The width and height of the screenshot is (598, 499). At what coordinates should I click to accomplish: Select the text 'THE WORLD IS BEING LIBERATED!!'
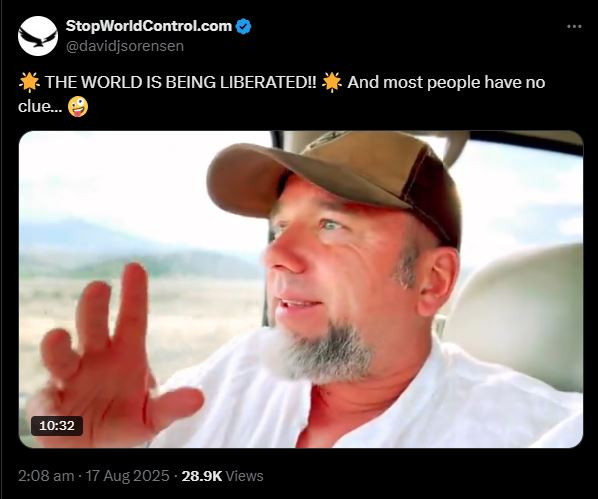point(181,82)
